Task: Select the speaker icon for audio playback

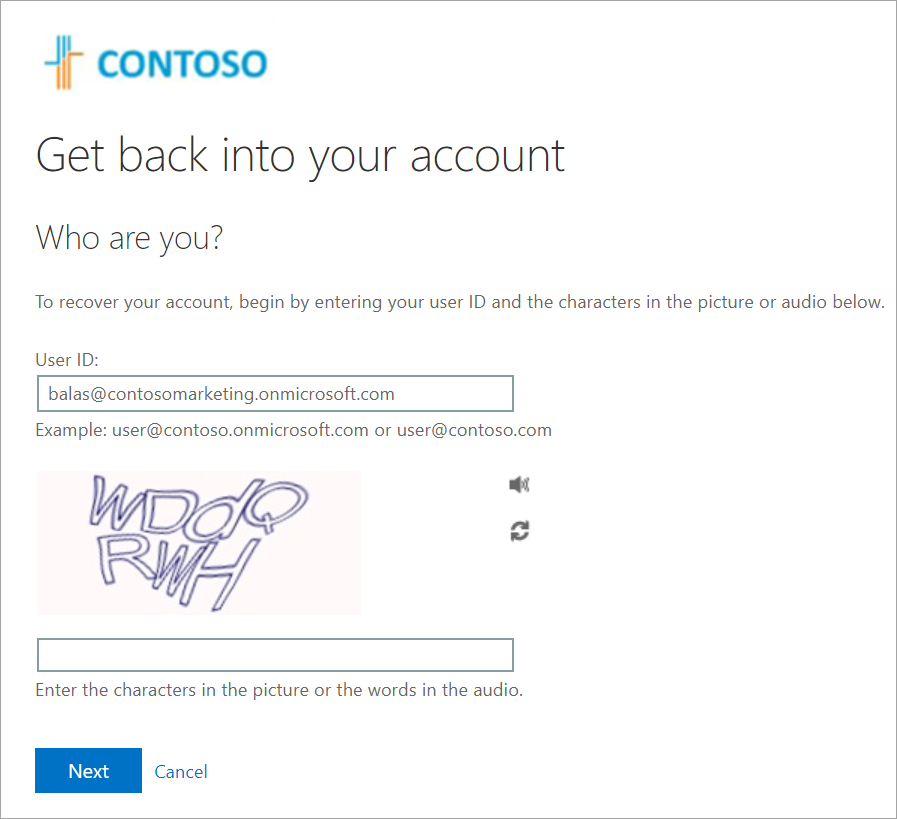Action: tap(519, 484)
